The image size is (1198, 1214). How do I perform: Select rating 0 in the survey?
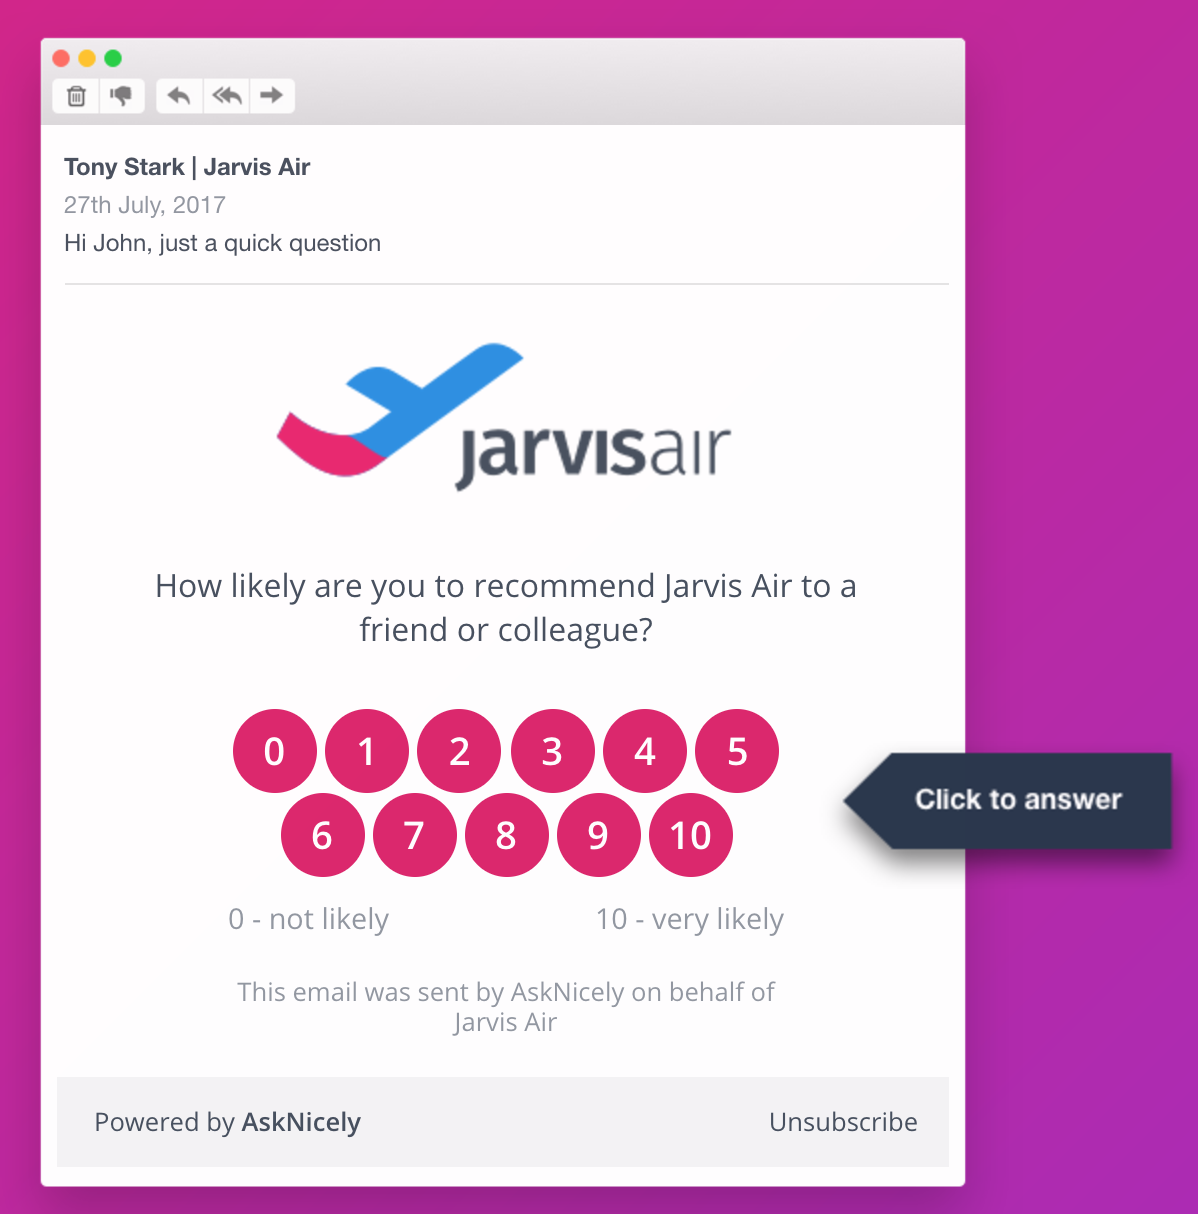click(x=275, y=751)
